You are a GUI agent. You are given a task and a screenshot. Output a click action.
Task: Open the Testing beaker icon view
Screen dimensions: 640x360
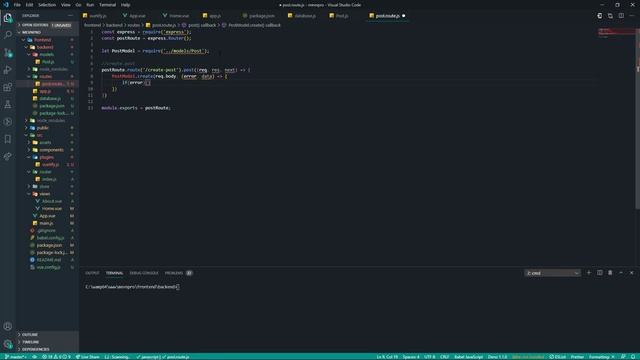8,104
